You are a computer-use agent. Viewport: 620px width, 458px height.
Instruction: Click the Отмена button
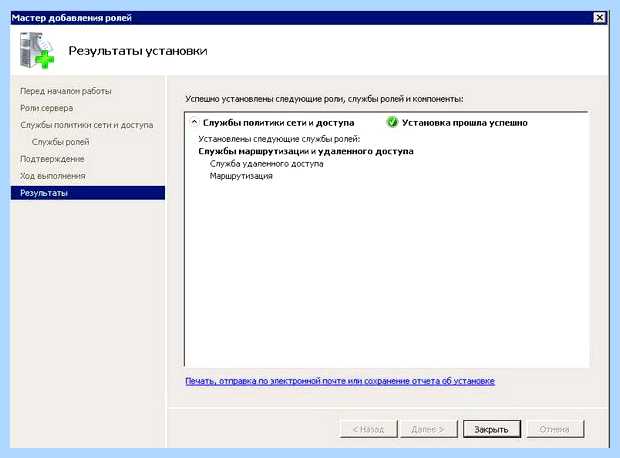(555, 429)
